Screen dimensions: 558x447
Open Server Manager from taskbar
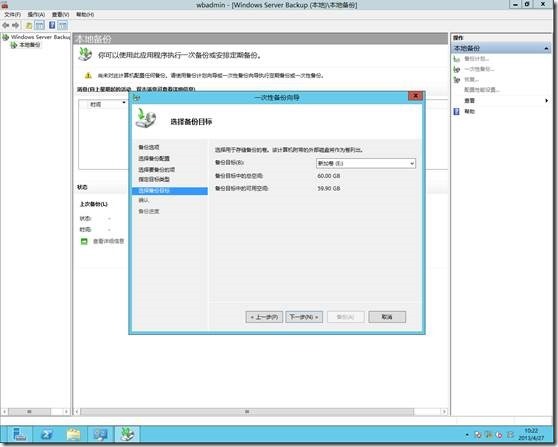click(20, 435)
